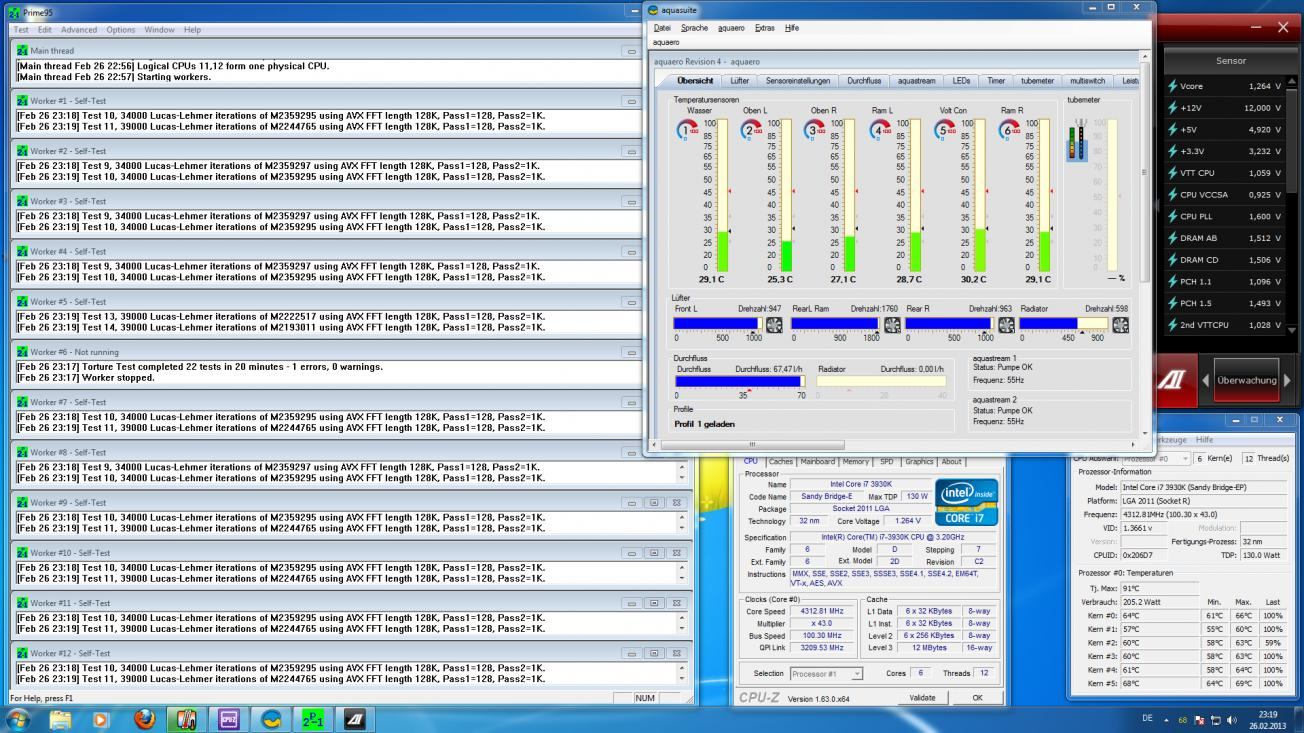Click the Radiator fan icon
Screen dimensions: 1304x733
1120,324
